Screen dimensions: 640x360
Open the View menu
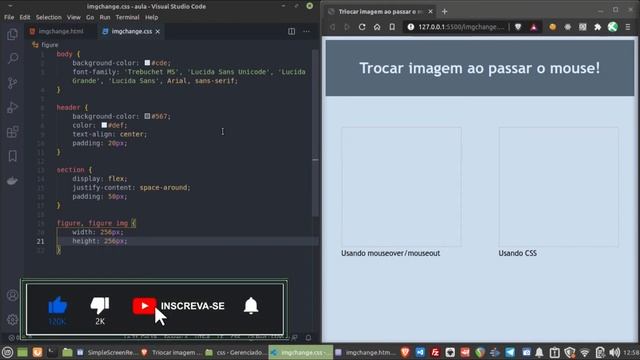[x=74, y=17]
